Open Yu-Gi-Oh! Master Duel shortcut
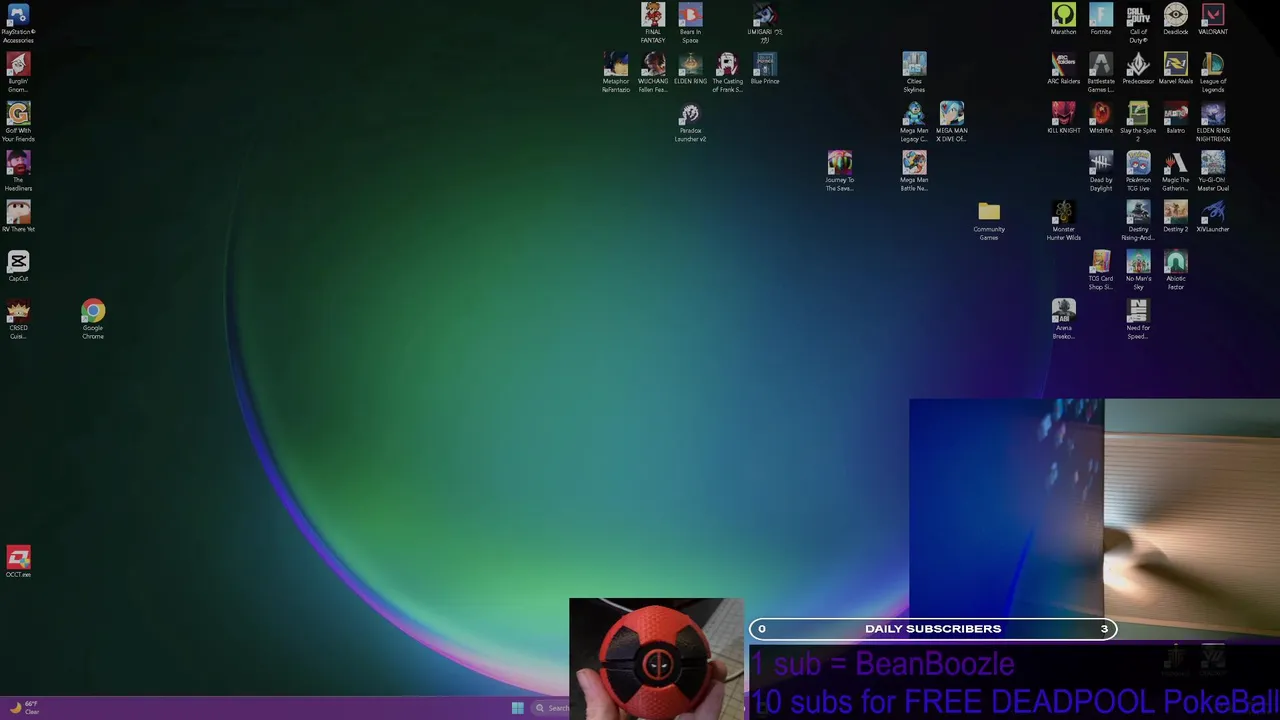 (x=1213, y=171)
